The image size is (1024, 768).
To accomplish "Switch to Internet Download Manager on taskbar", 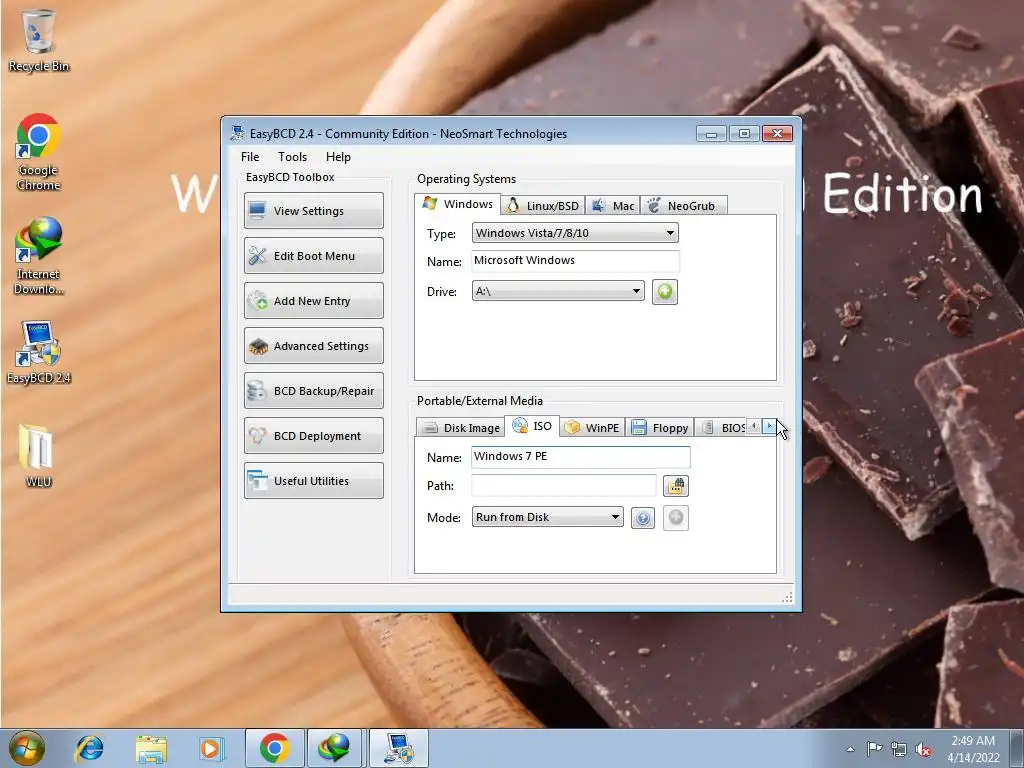I will click(334, 748).
